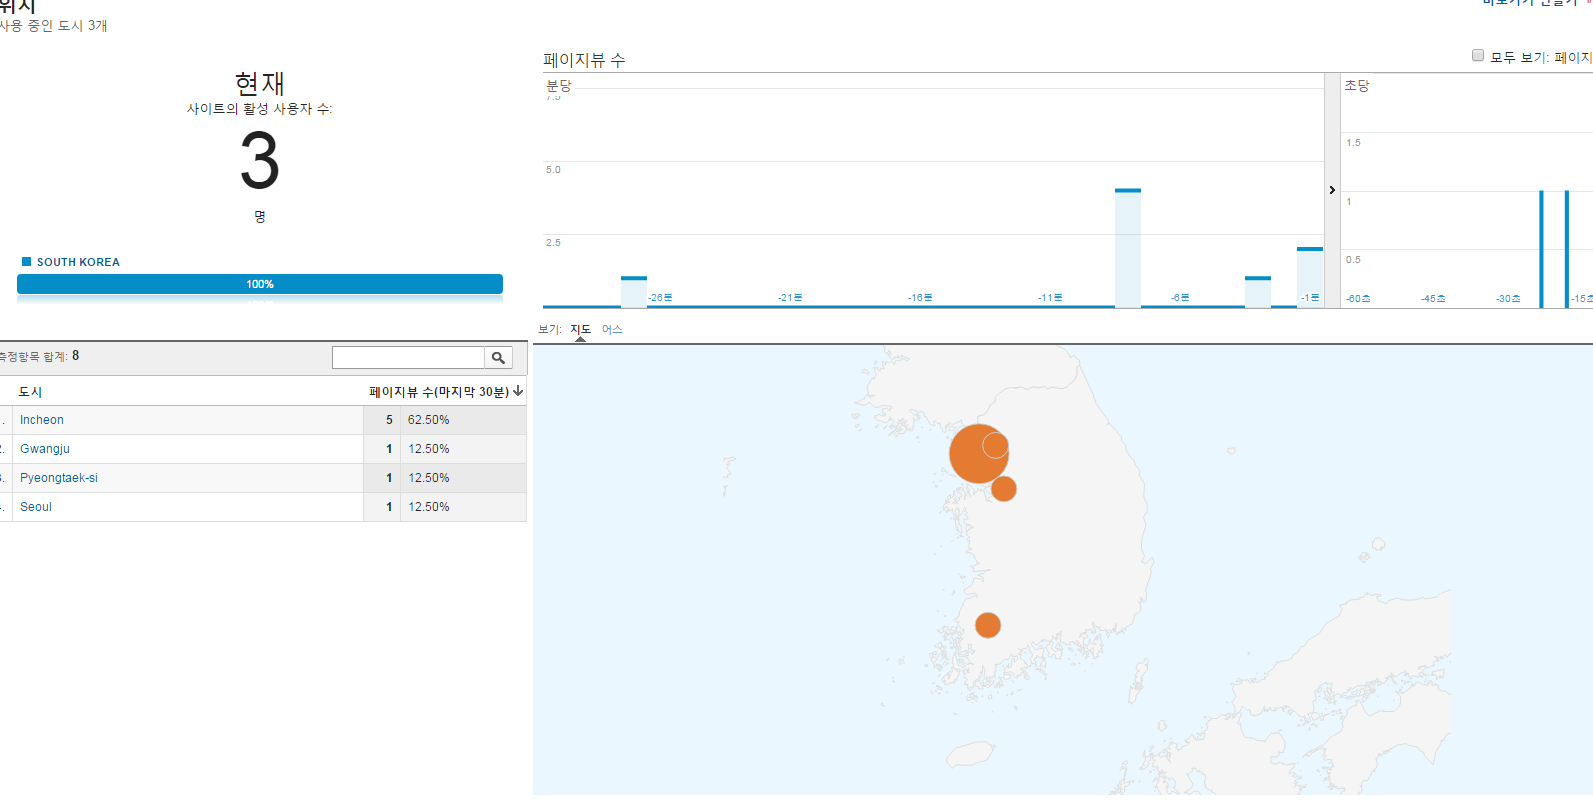
Task: Click the sort arrow on the pageviews column
Action: pos(518,392)
